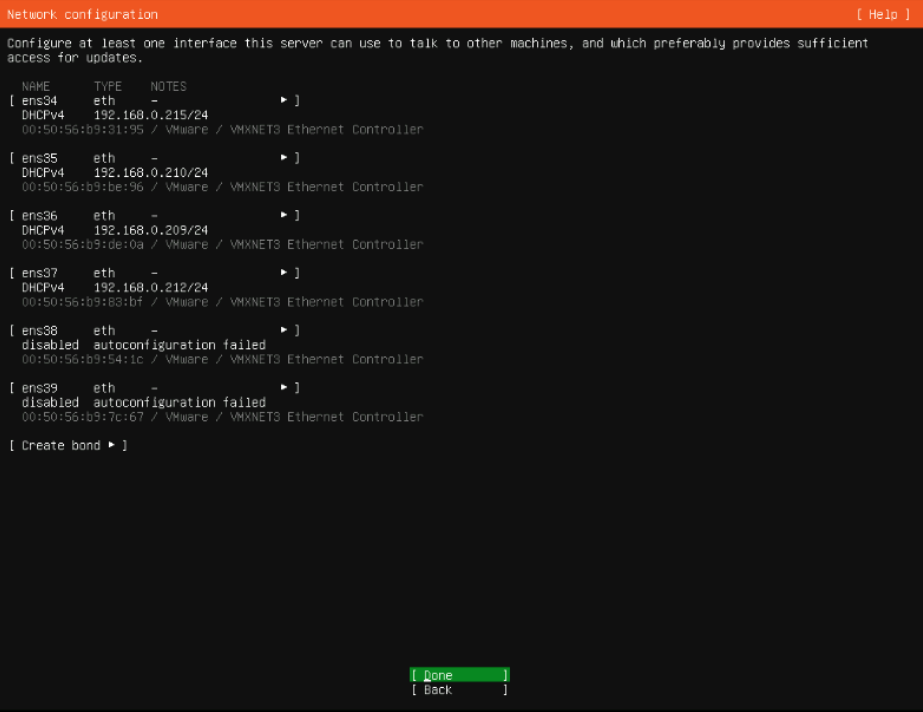Open the Help menu in header
This screenshot has height=712, width=923.
click(x=883, y=15)
